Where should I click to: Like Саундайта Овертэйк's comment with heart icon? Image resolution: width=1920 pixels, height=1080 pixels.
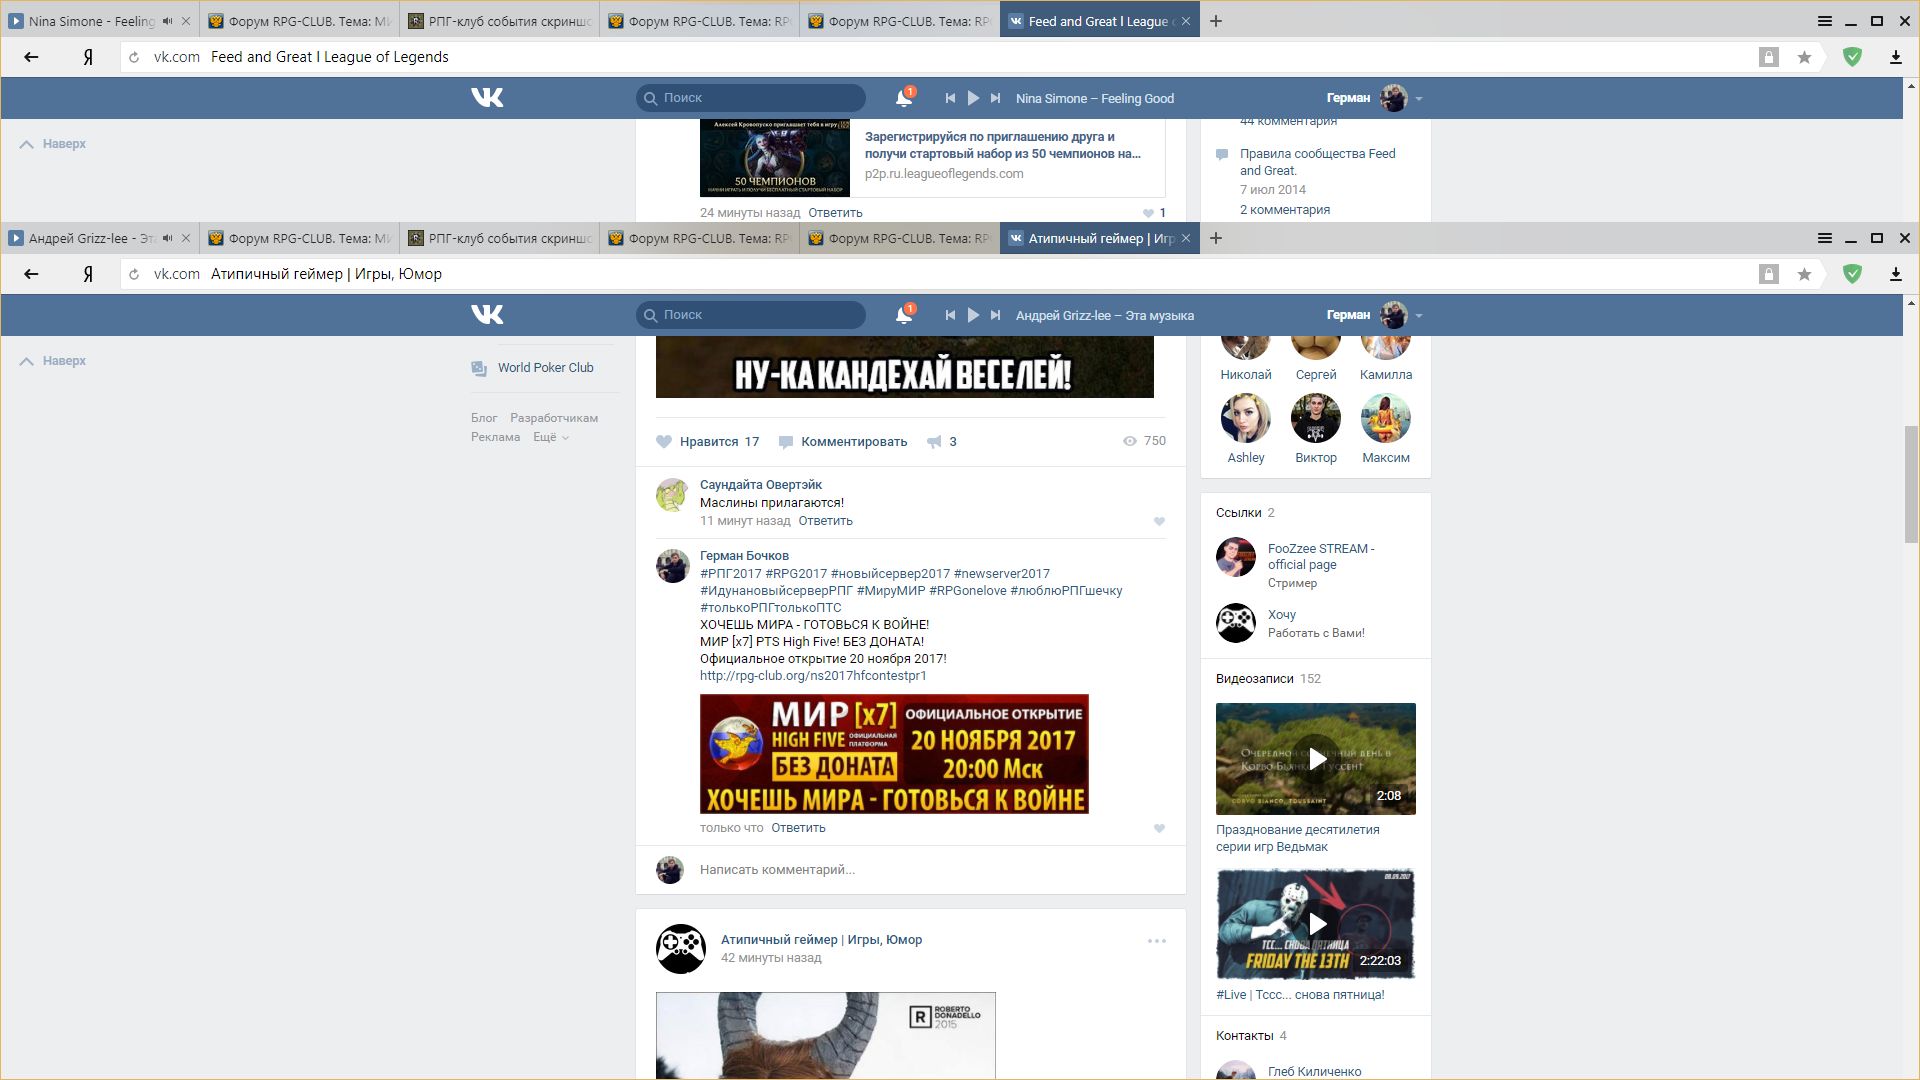tap(1159, 522)
